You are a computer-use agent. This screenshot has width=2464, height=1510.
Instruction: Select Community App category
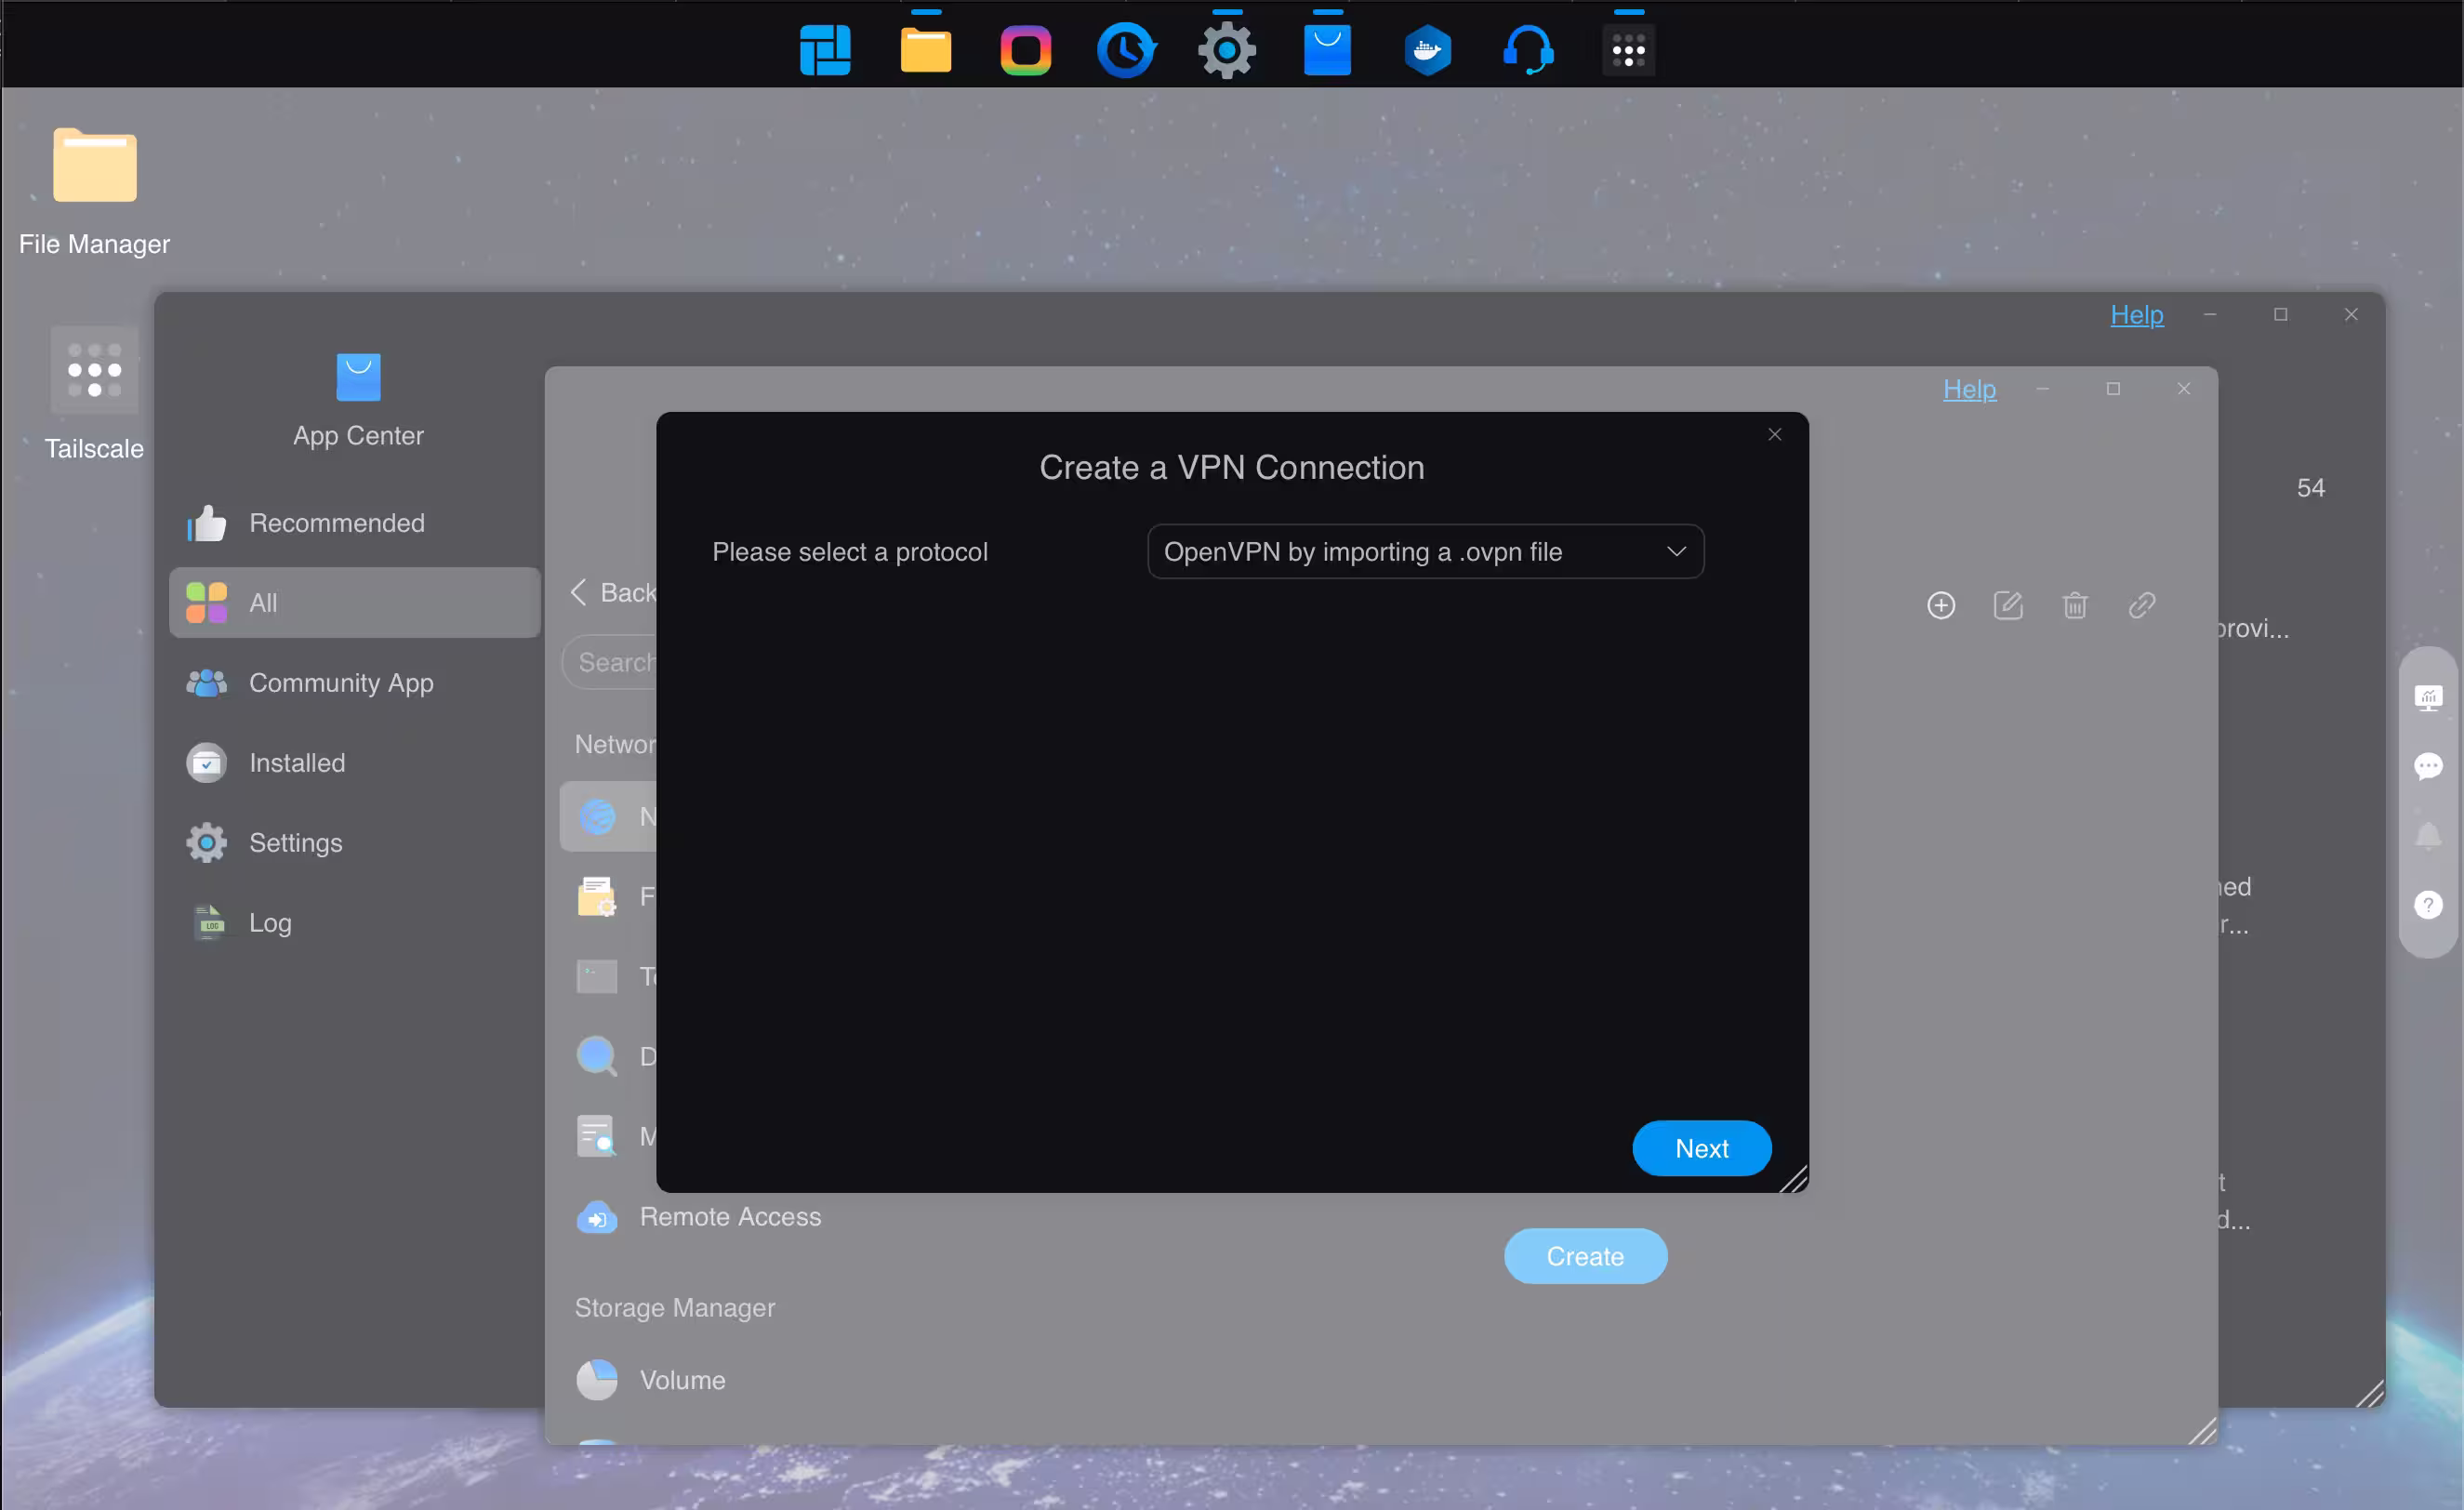(340, 683)
